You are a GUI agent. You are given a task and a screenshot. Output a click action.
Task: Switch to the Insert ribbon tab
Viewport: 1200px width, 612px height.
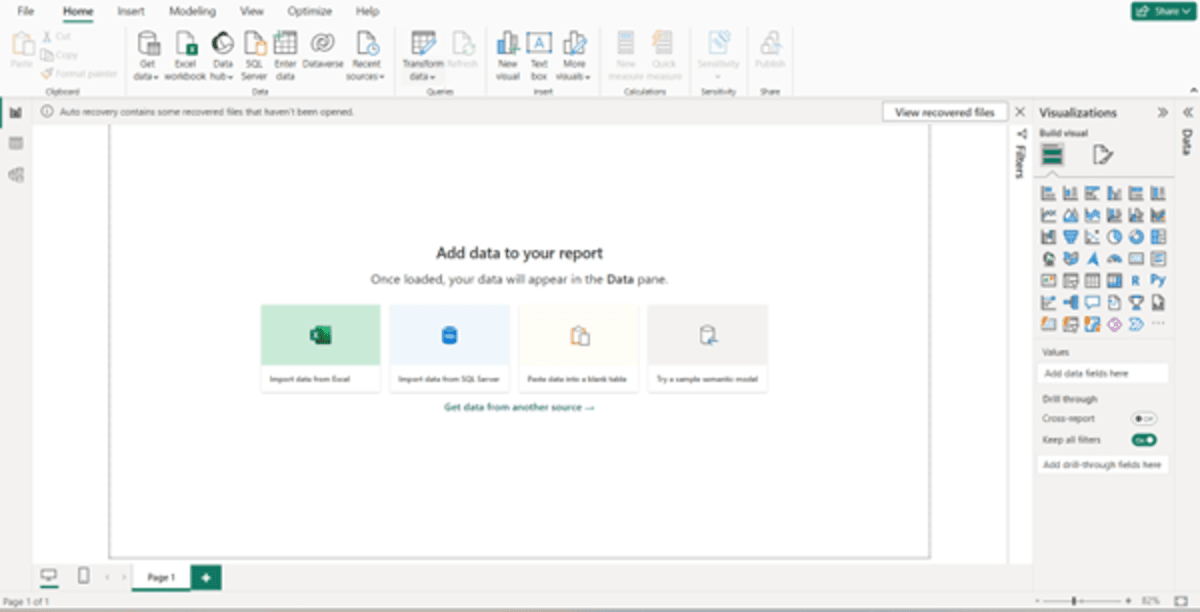coord(131,11)
